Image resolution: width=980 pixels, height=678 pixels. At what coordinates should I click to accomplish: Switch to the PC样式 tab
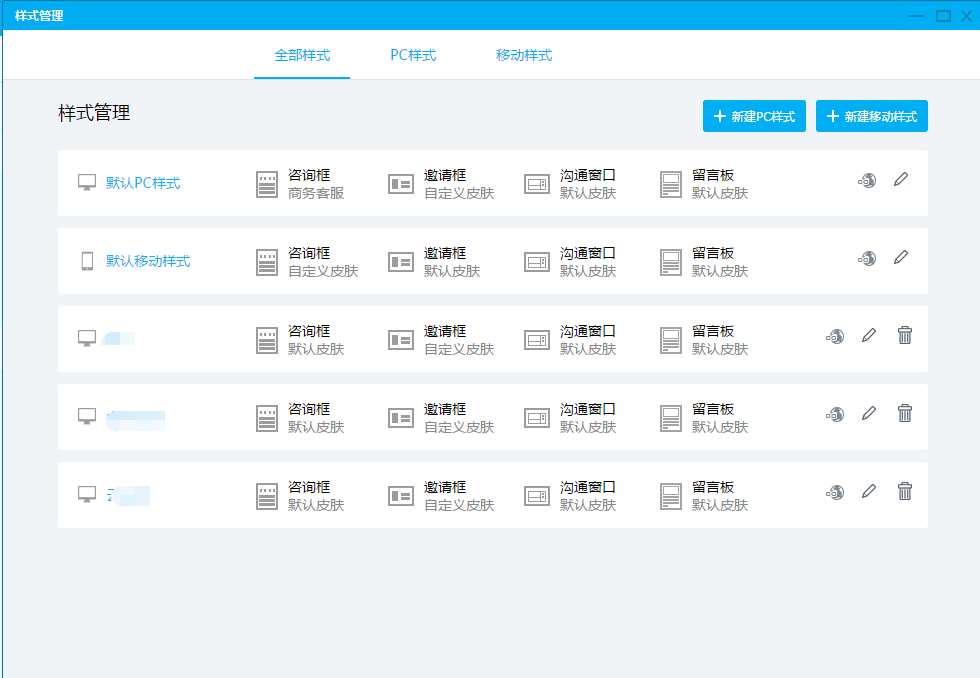pyautogui.click(x=413, y=55)
